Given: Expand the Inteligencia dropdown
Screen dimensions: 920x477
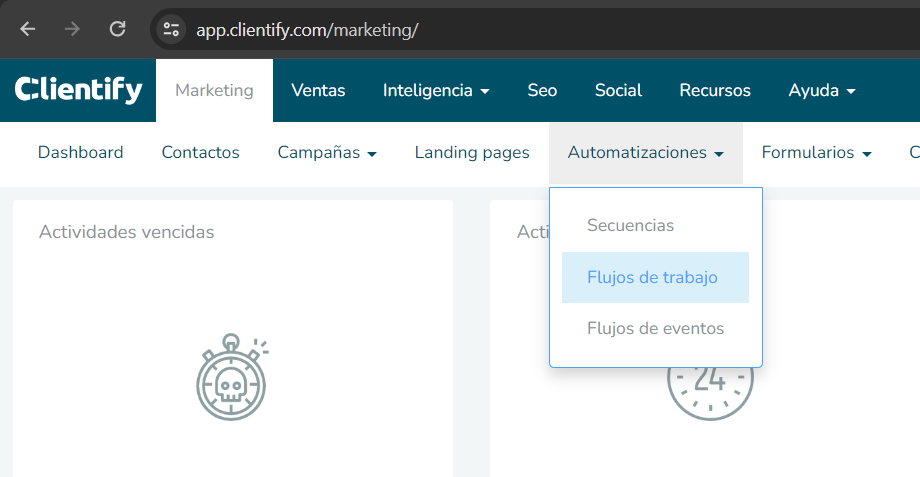Looking at the screenshot, I should (436, 90).
